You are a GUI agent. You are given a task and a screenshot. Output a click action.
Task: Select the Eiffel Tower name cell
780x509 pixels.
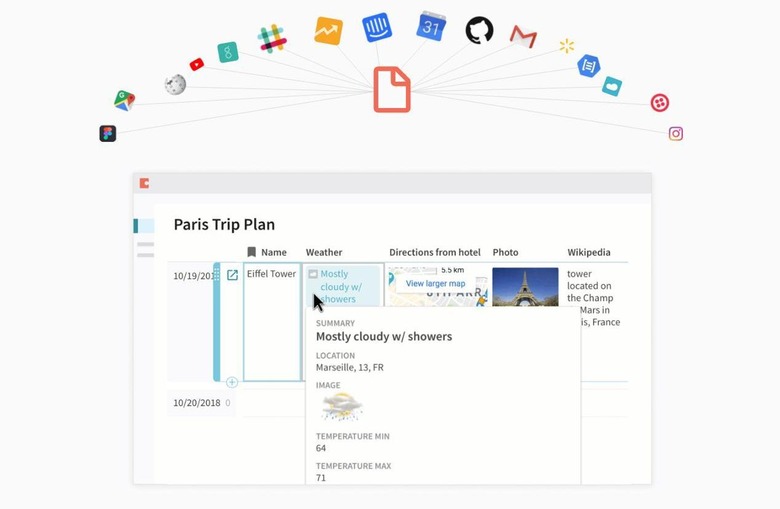[272, 322]
